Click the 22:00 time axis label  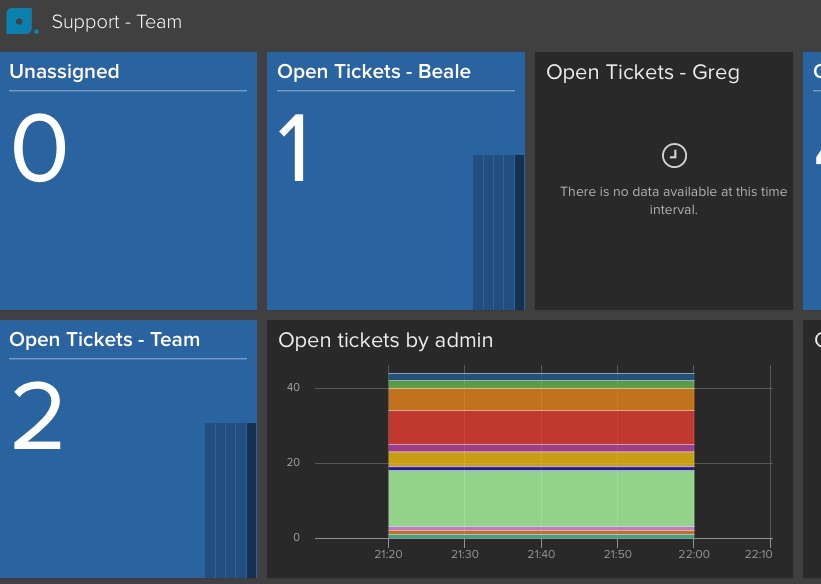tap(694, 554)
